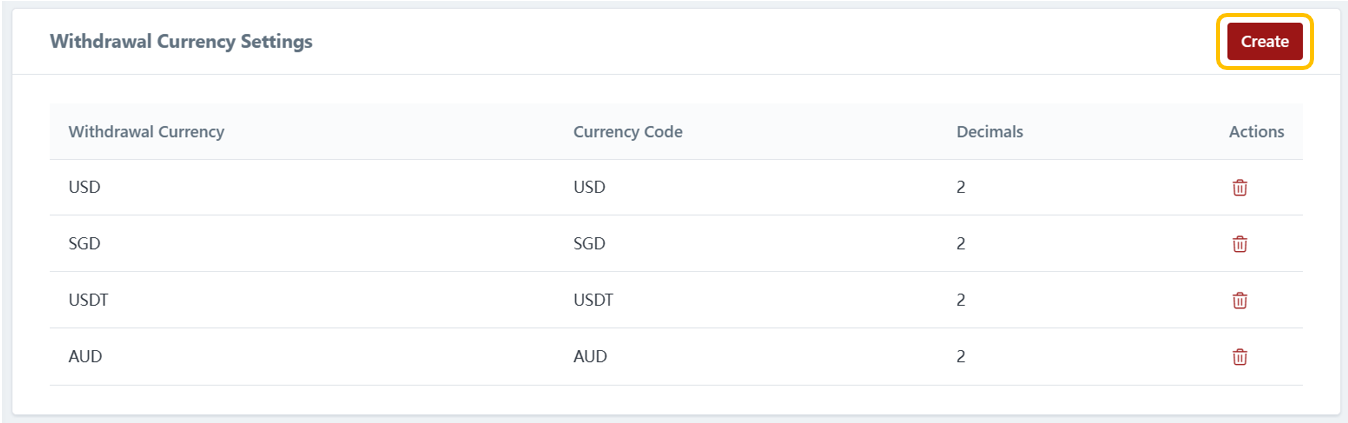Click the Withdrawal Currency column header
The width and height of the screenshot is (1348, 423).
[146, 132]
